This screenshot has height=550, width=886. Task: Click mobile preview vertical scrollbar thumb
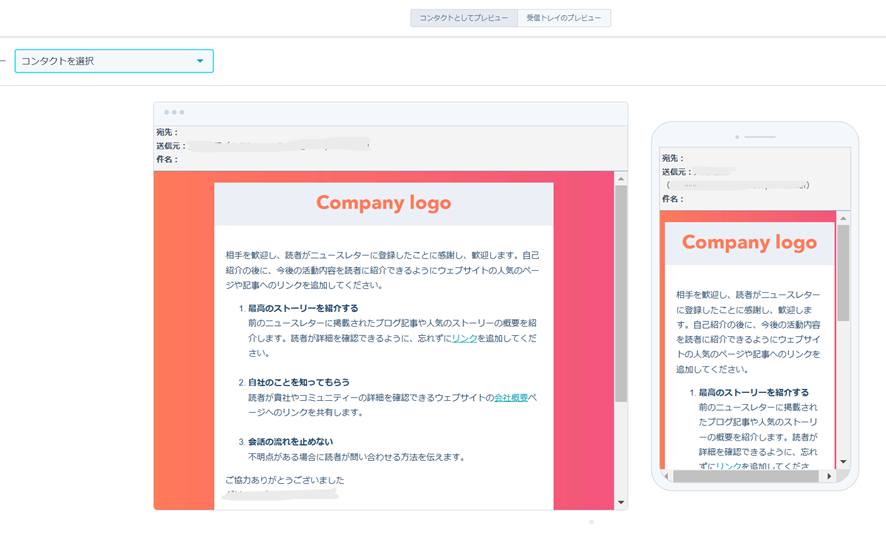[x=843, y=273]
